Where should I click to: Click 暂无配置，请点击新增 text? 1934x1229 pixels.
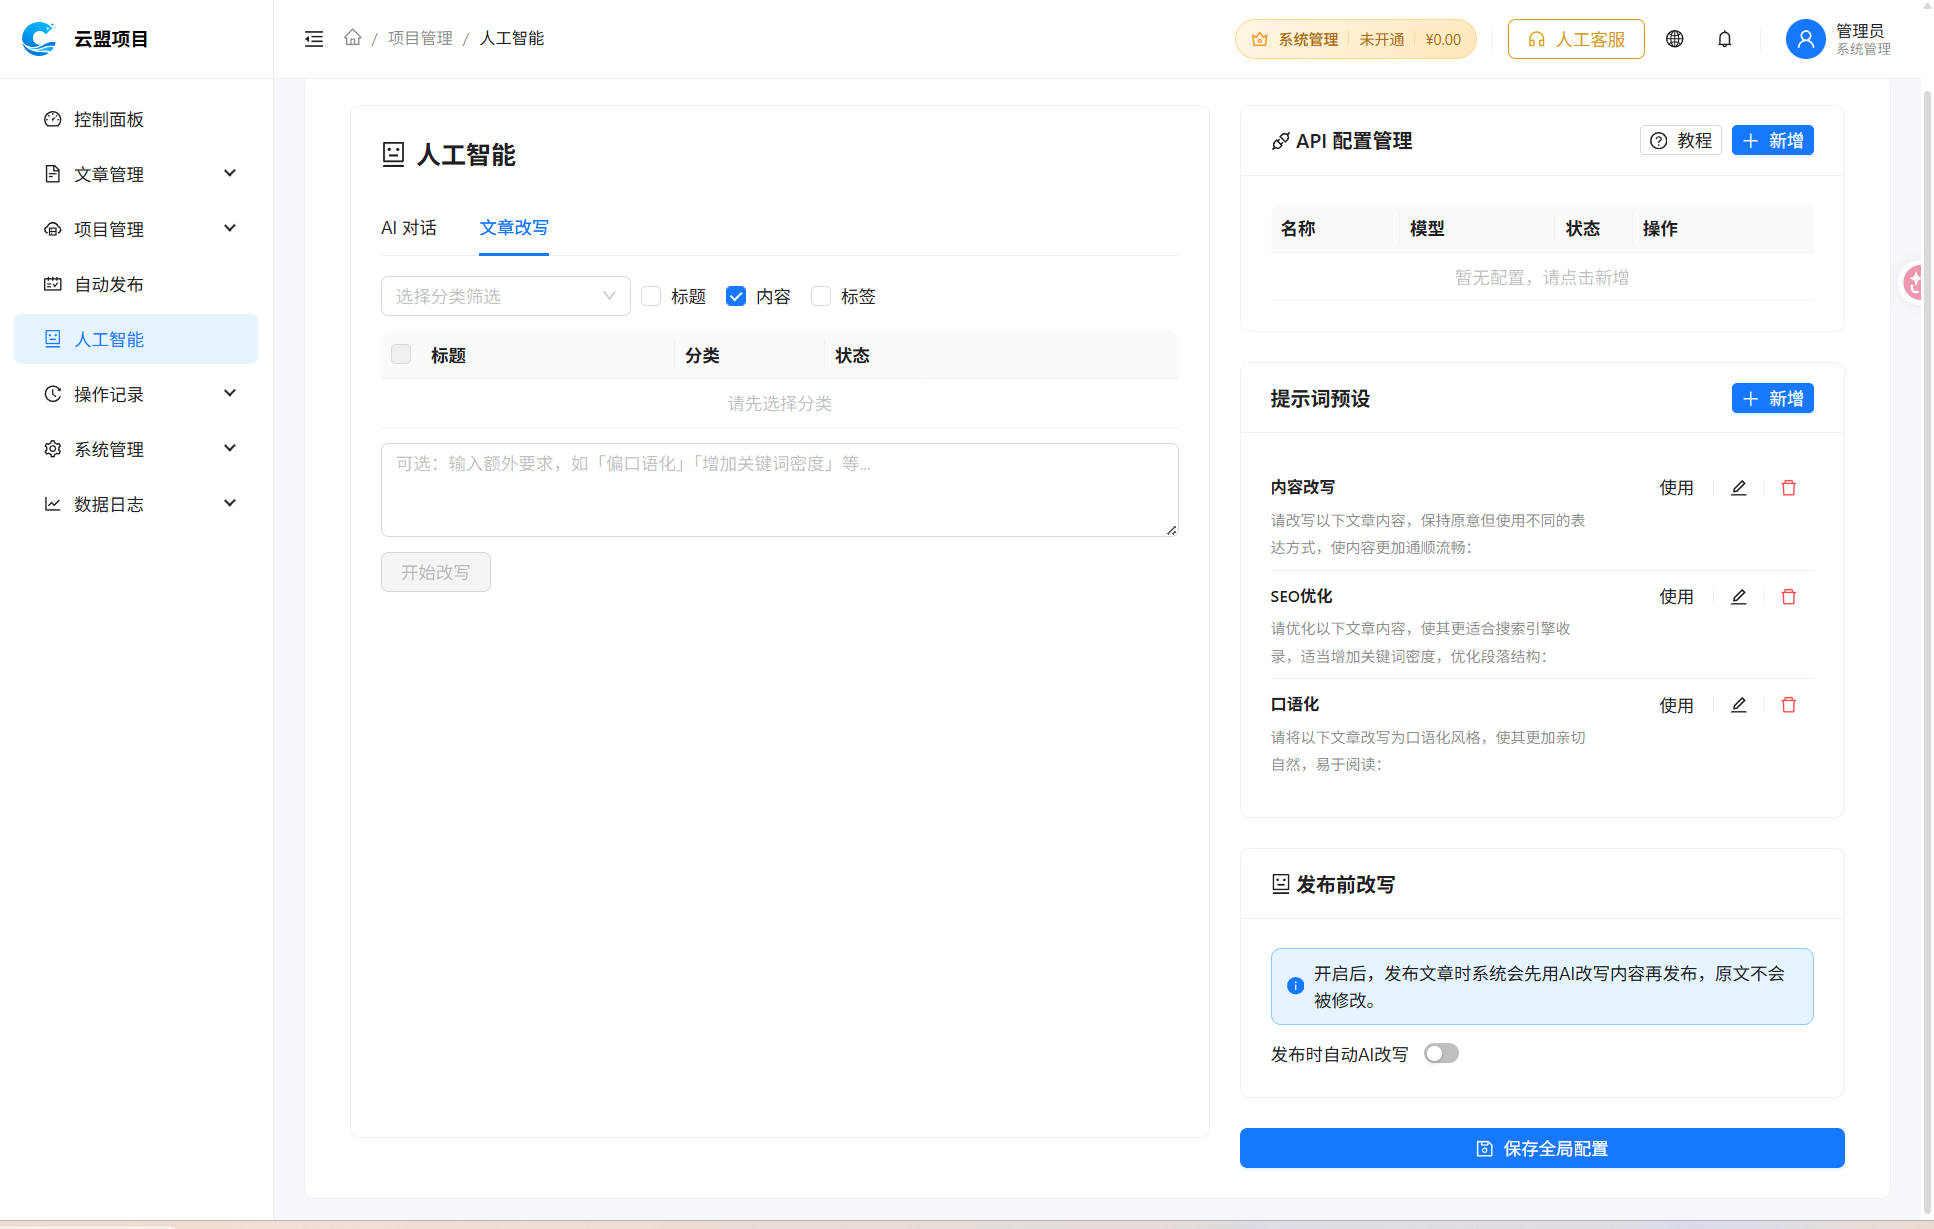[x=1542, y=277]
